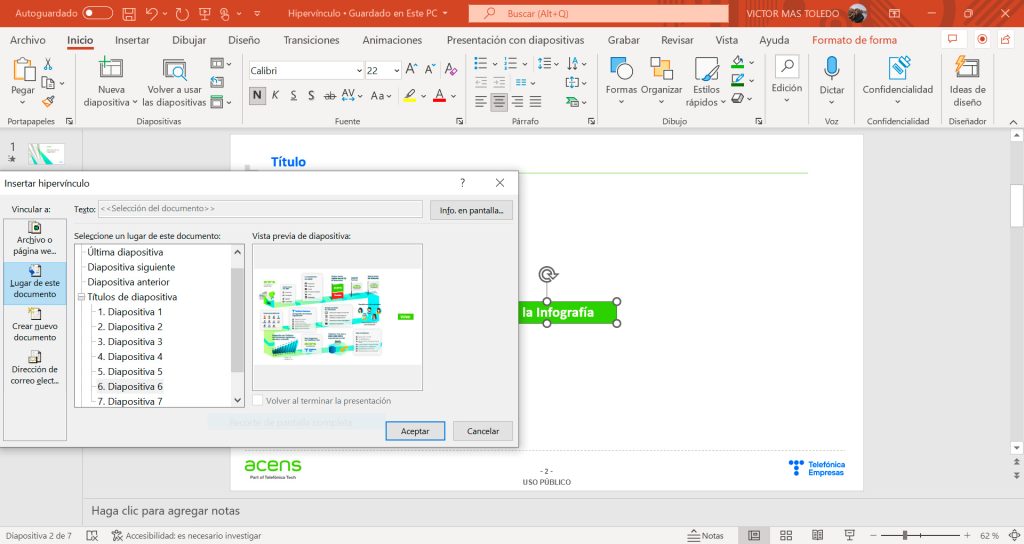Switch to slide sorter view in status bar
Viewport: 1024px width, 544px height.
[786, 536]
